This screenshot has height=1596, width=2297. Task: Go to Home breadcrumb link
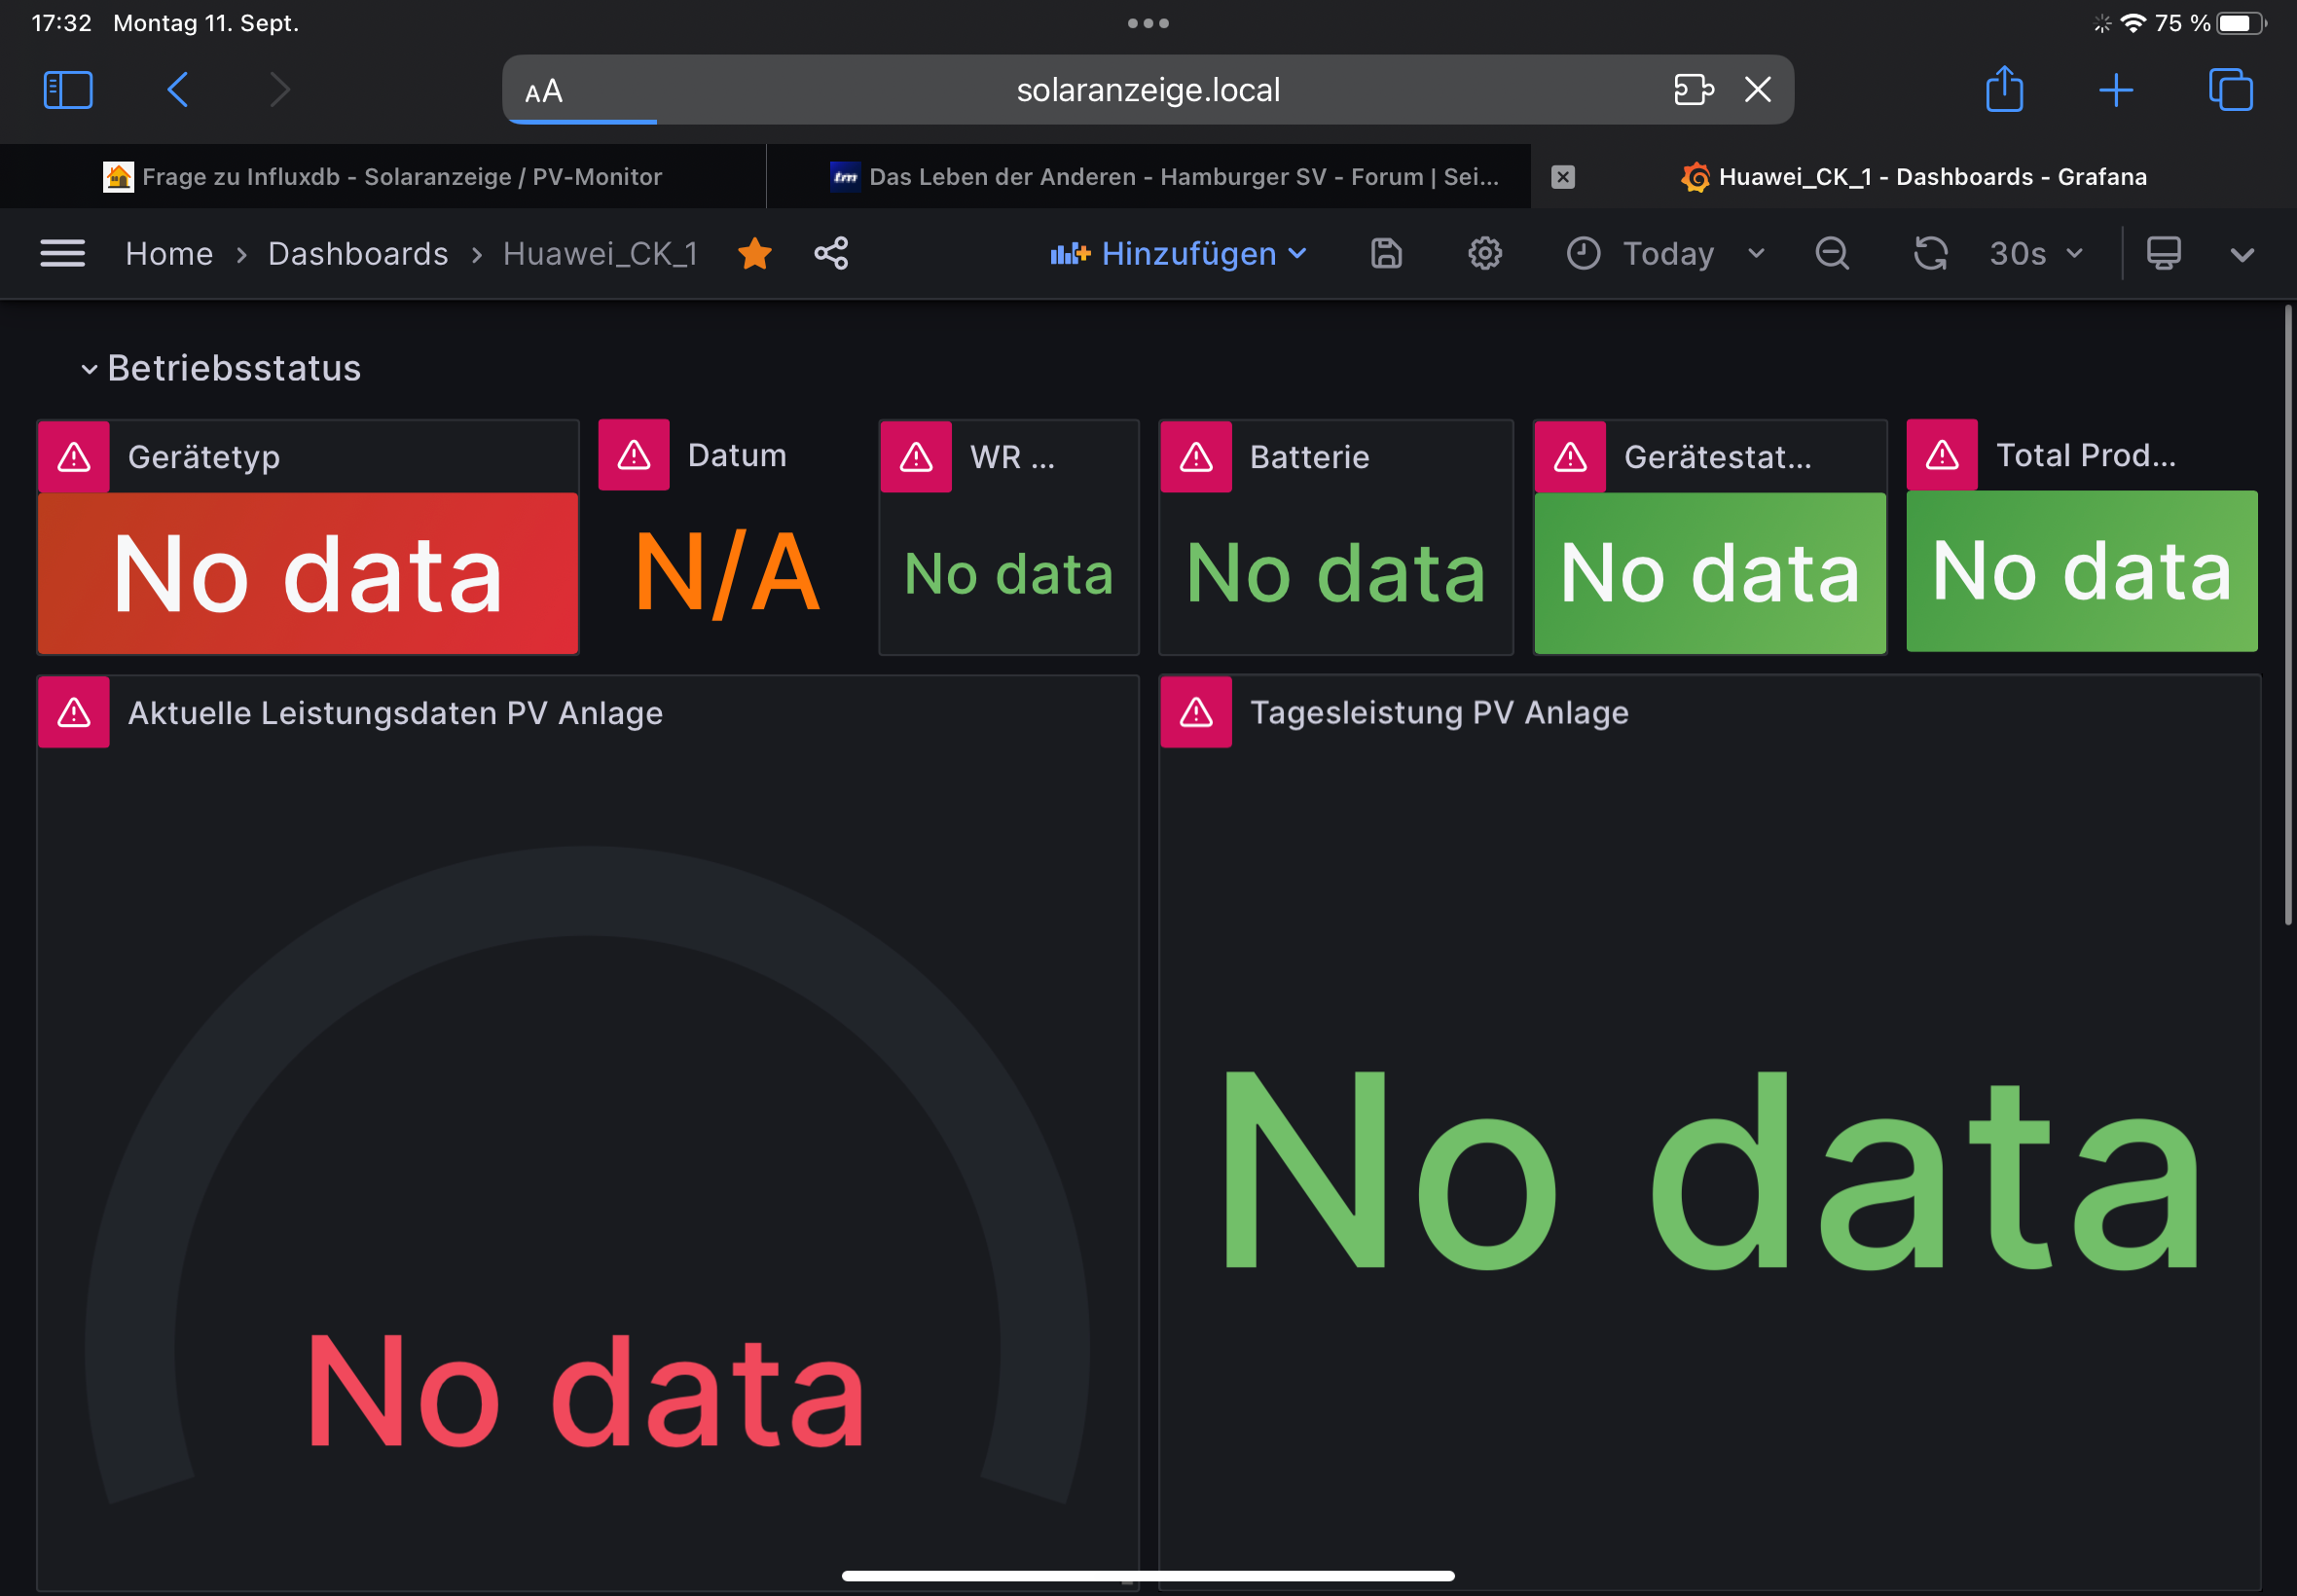point(169,254)
